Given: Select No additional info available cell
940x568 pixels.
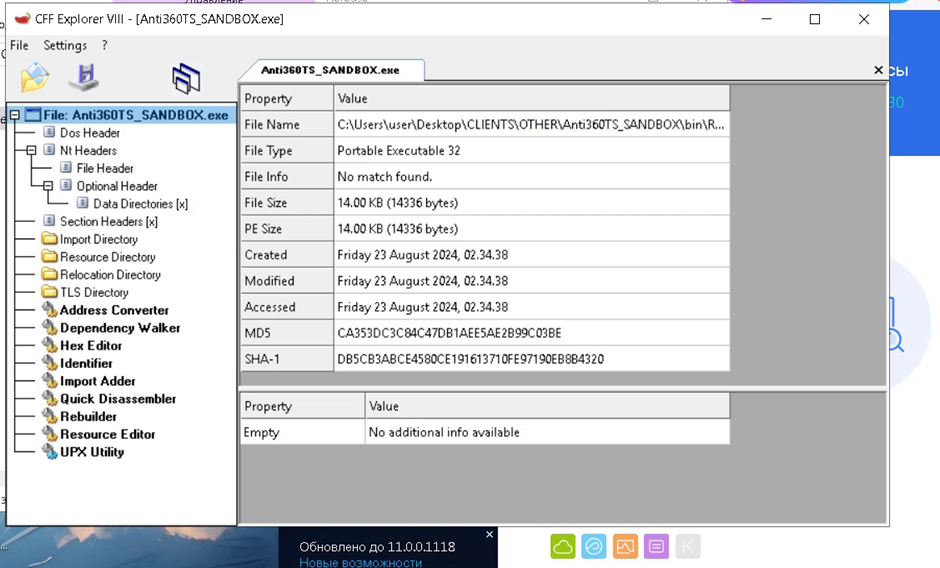Looking at the screenshot, I should tap(547, 432).
